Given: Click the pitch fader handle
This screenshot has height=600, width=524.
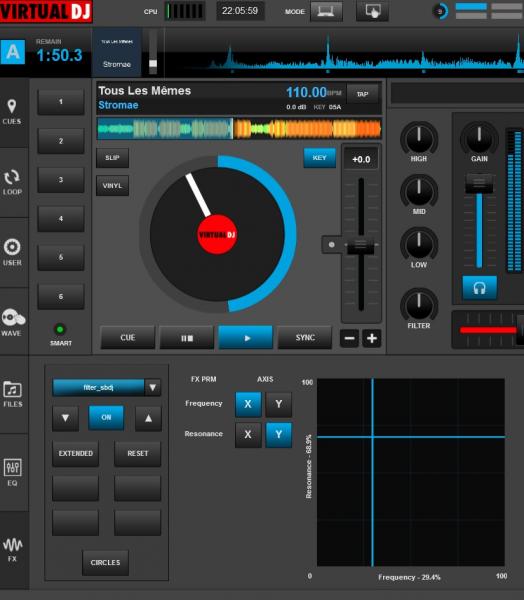Looking at the screenshot, I should pos(360,245).
